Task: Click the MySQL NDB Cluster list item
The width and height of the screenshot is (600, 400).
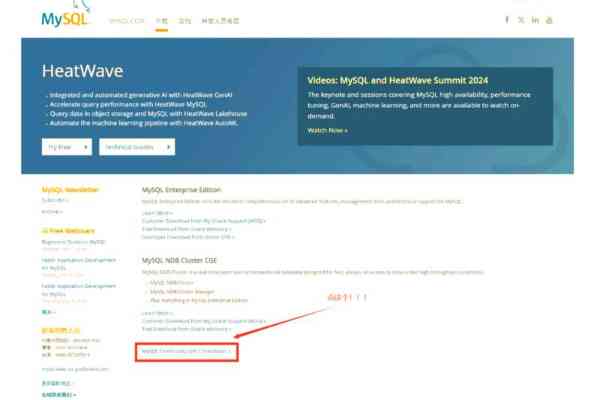Action: pyautogui.click(x=172, y=282)
